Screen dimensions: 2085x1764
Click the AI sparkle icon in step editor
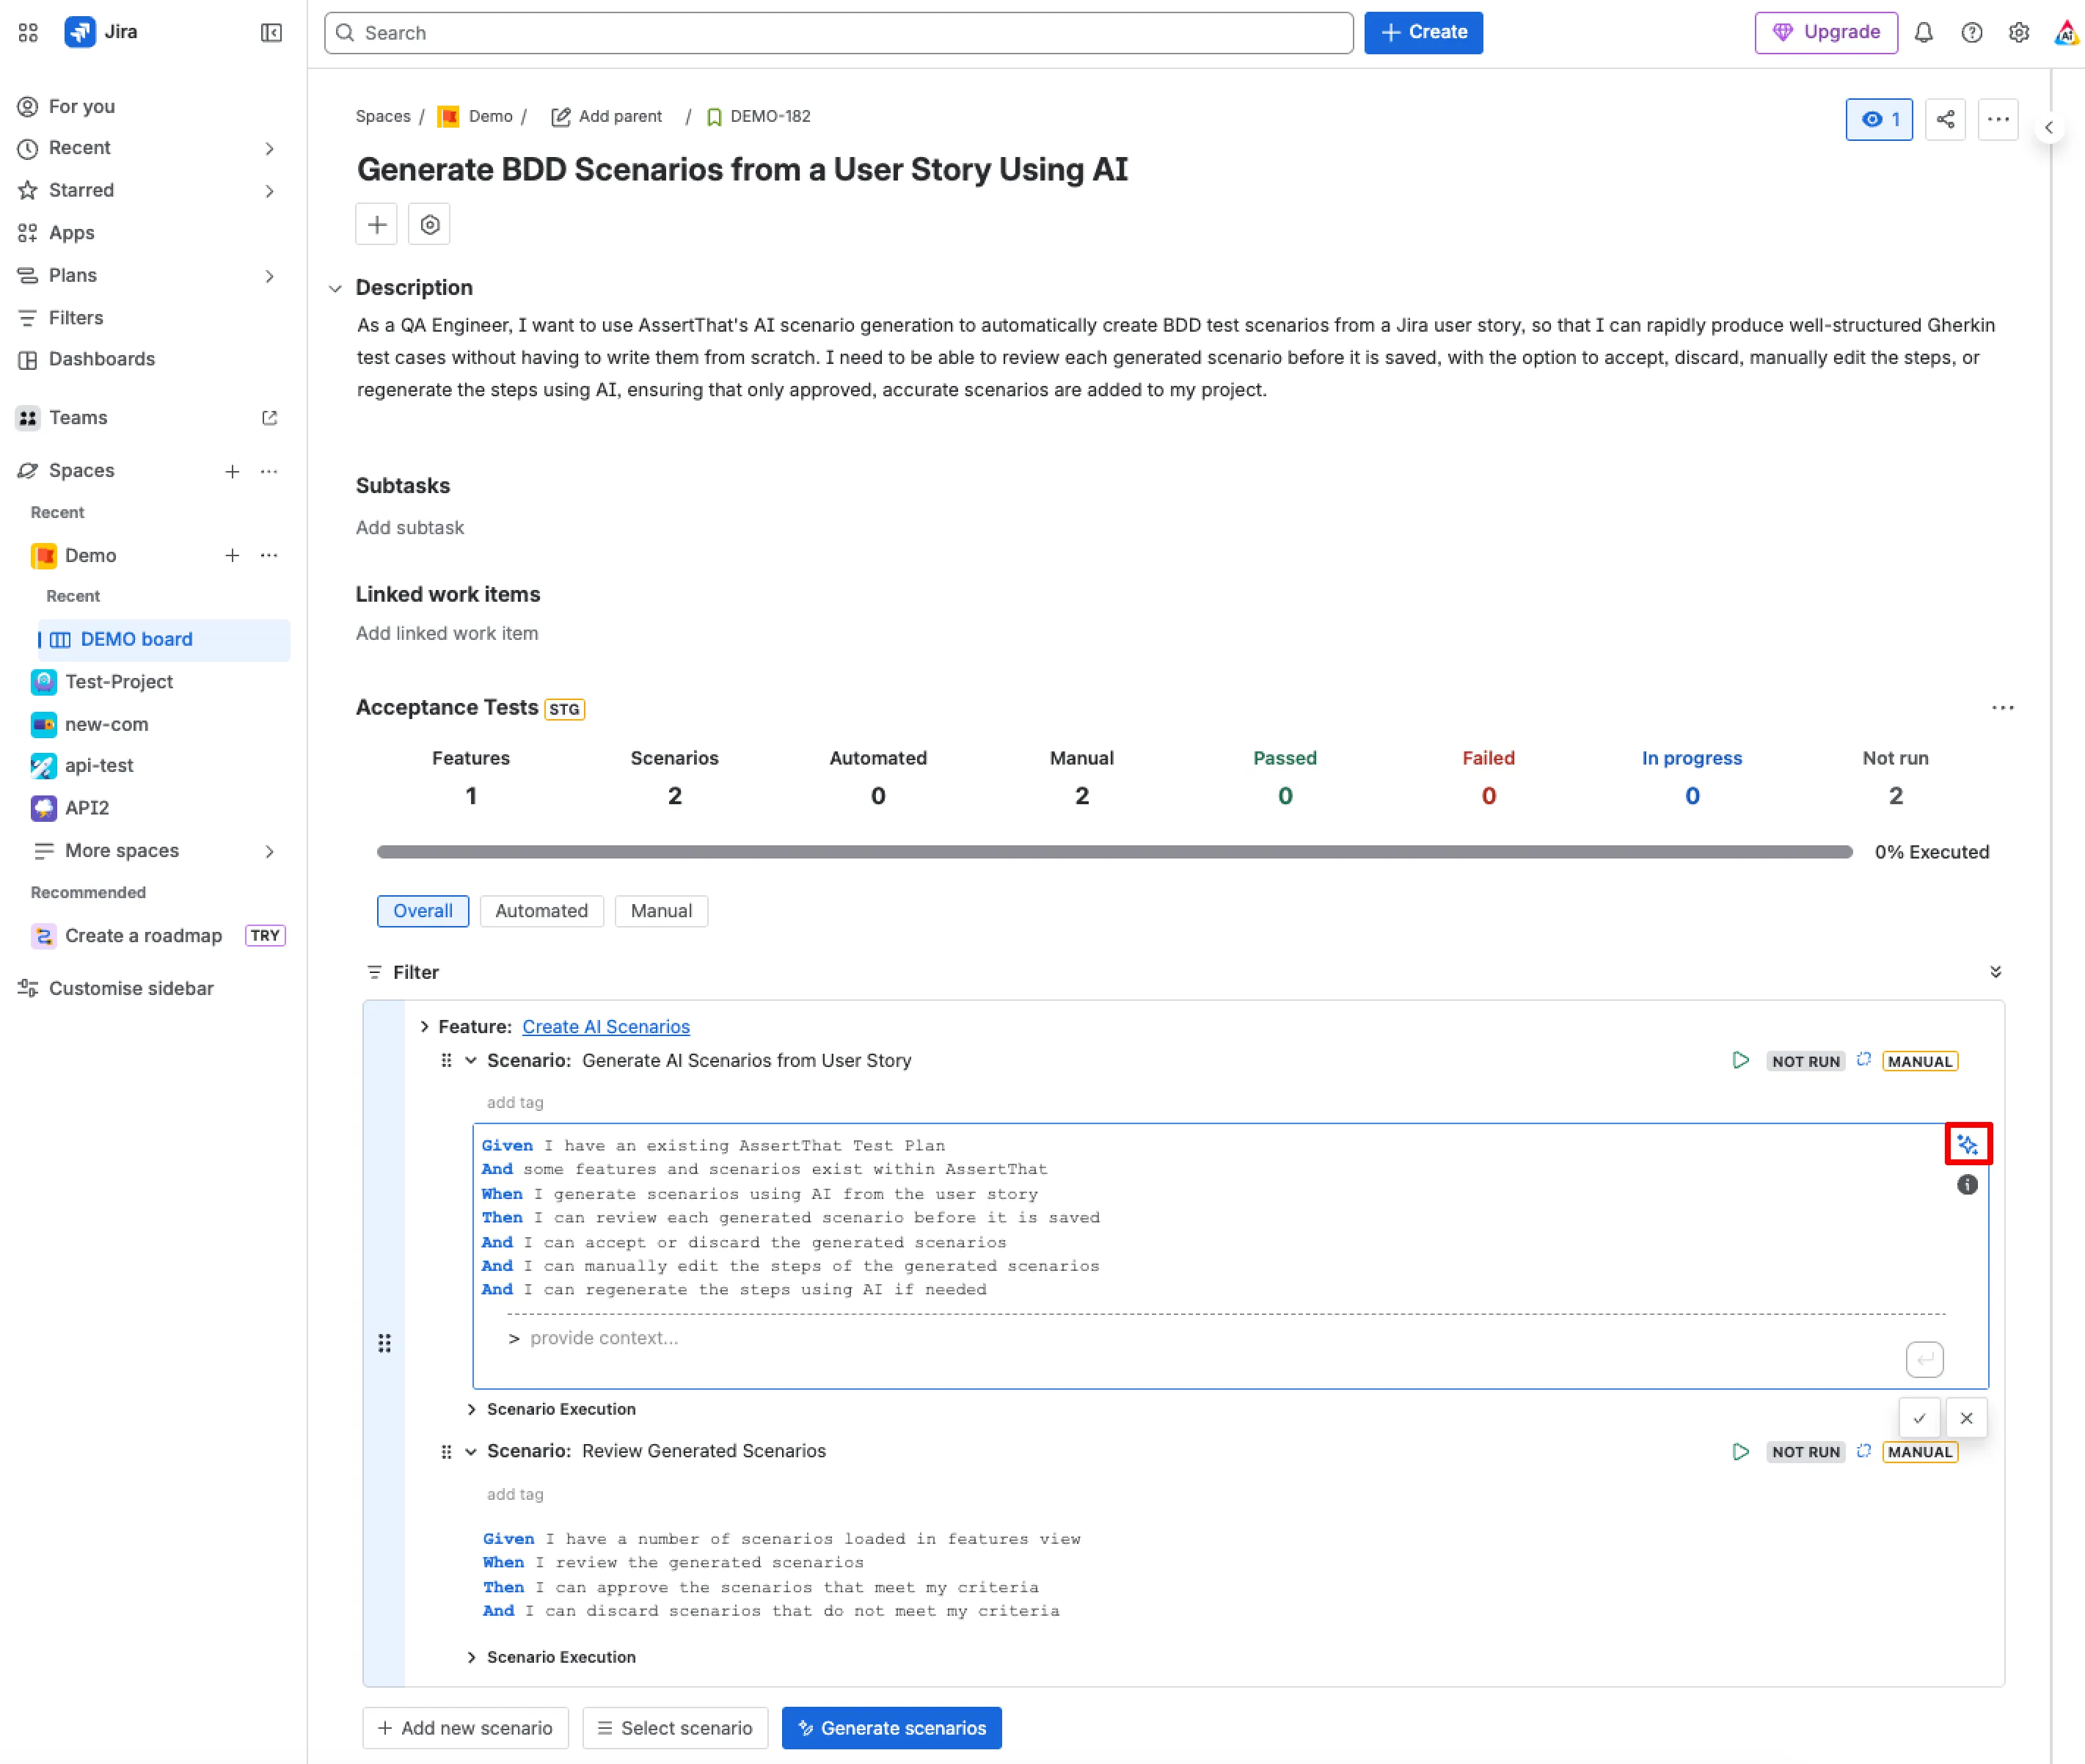pos(1968,1144)
